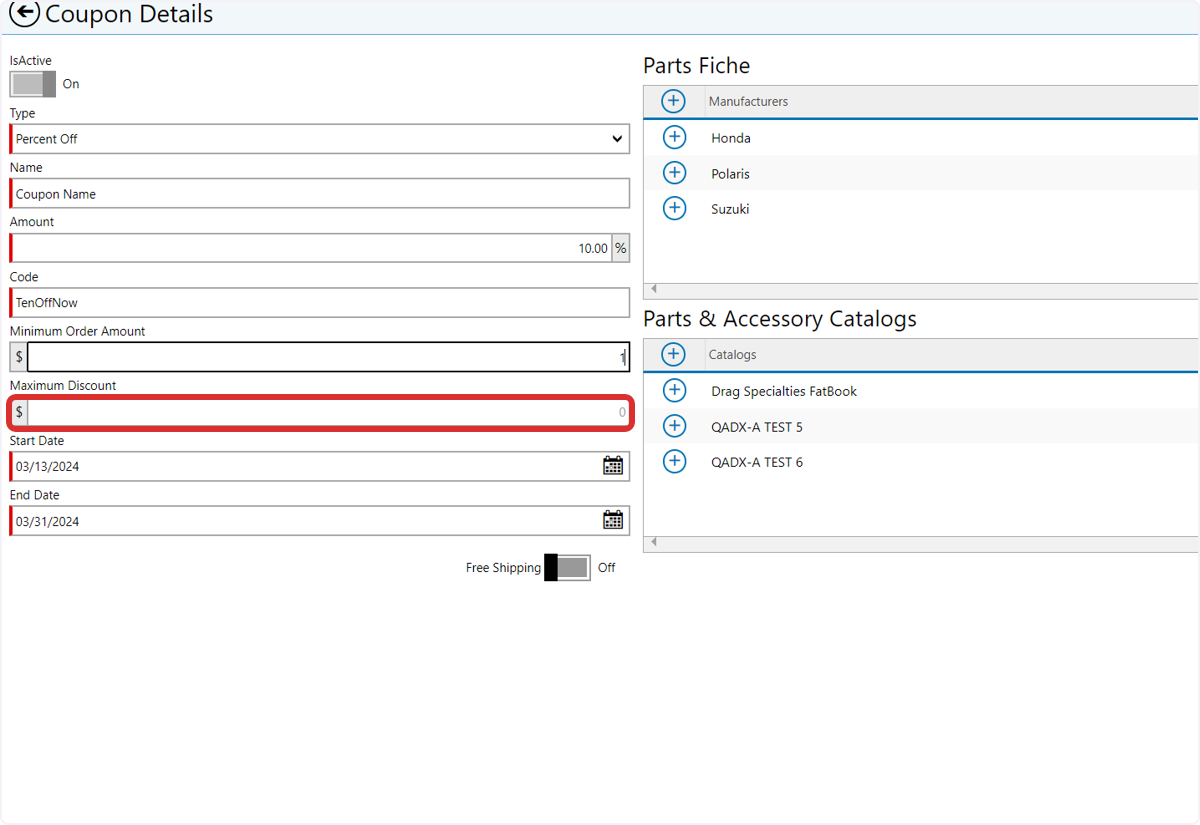Open the Type dropdown showing Percent Off

coord(320,139)
